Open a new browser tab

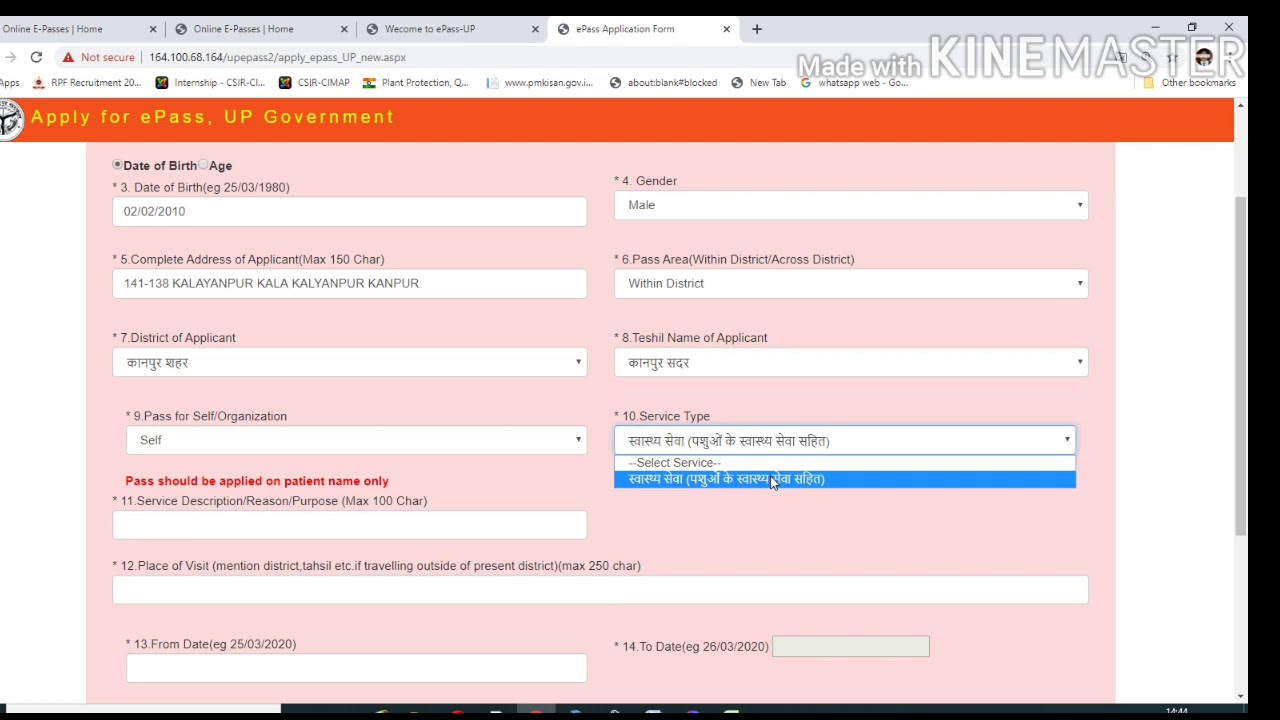click(x=757, y=29)
